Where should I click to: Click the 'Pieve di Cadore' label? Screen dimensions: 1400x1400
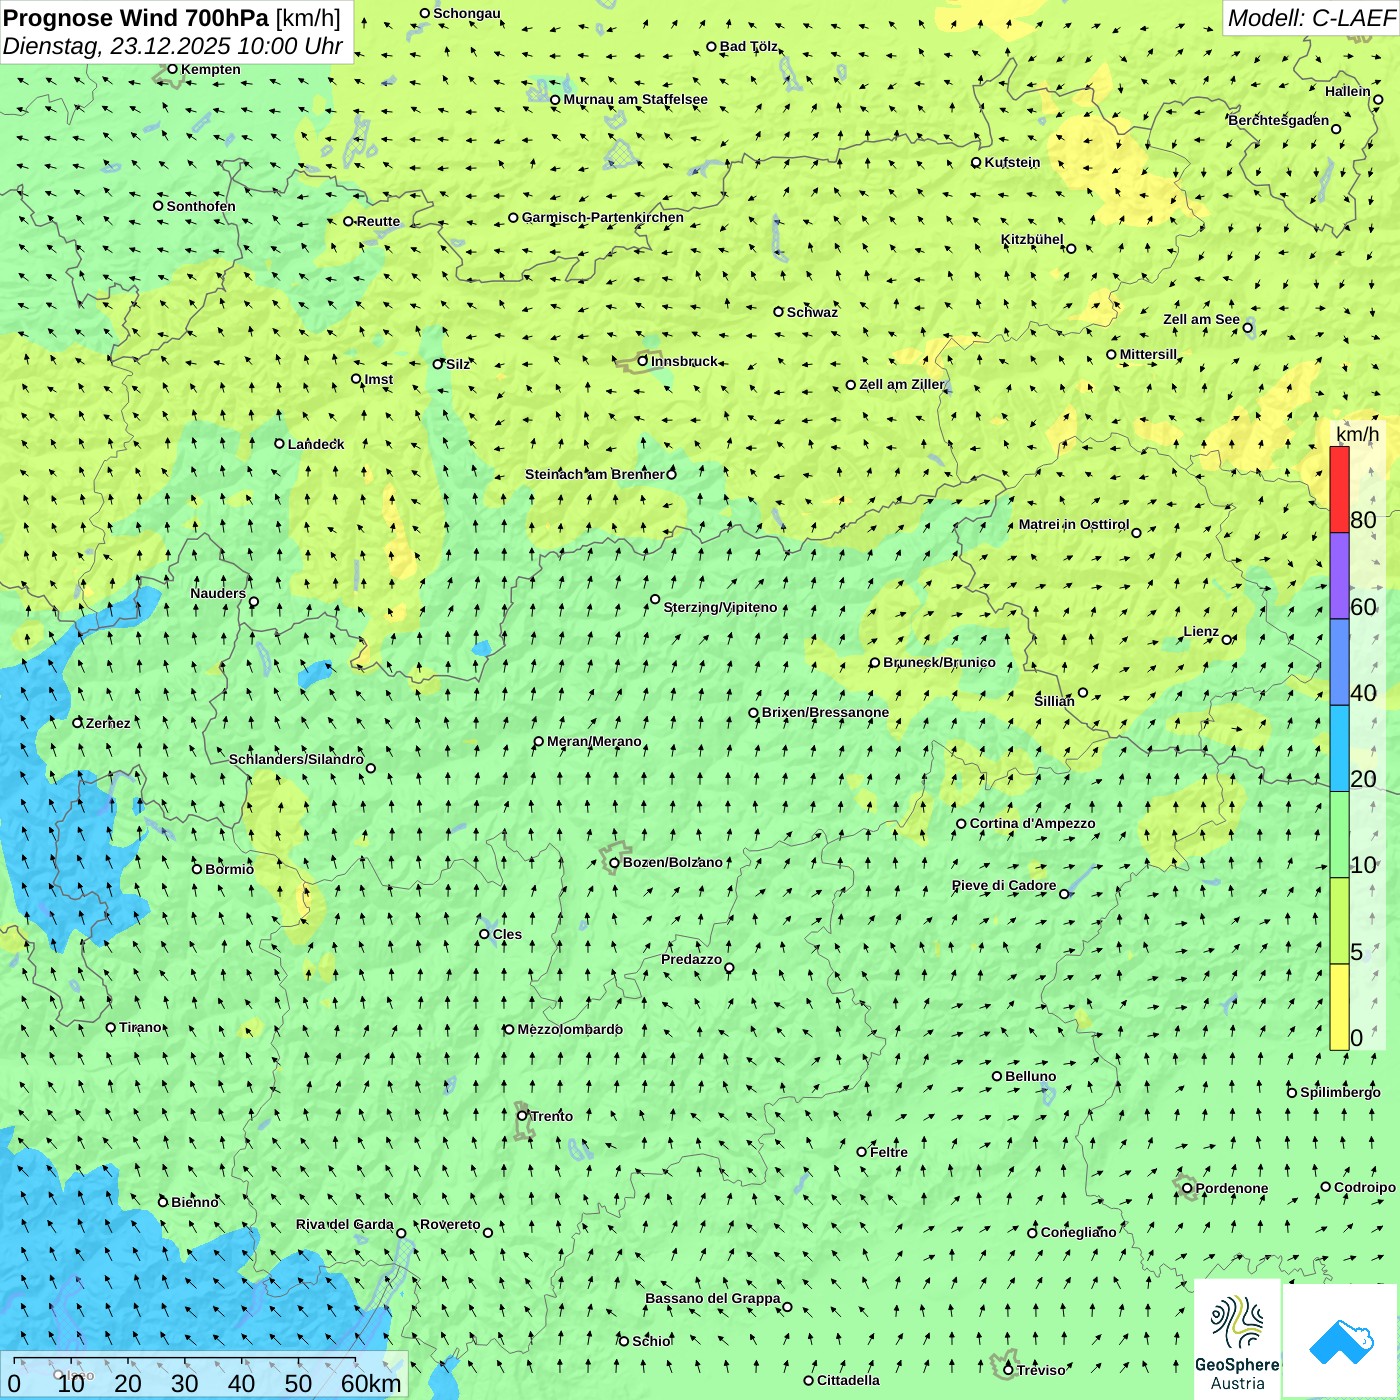tap(1004, 885)
